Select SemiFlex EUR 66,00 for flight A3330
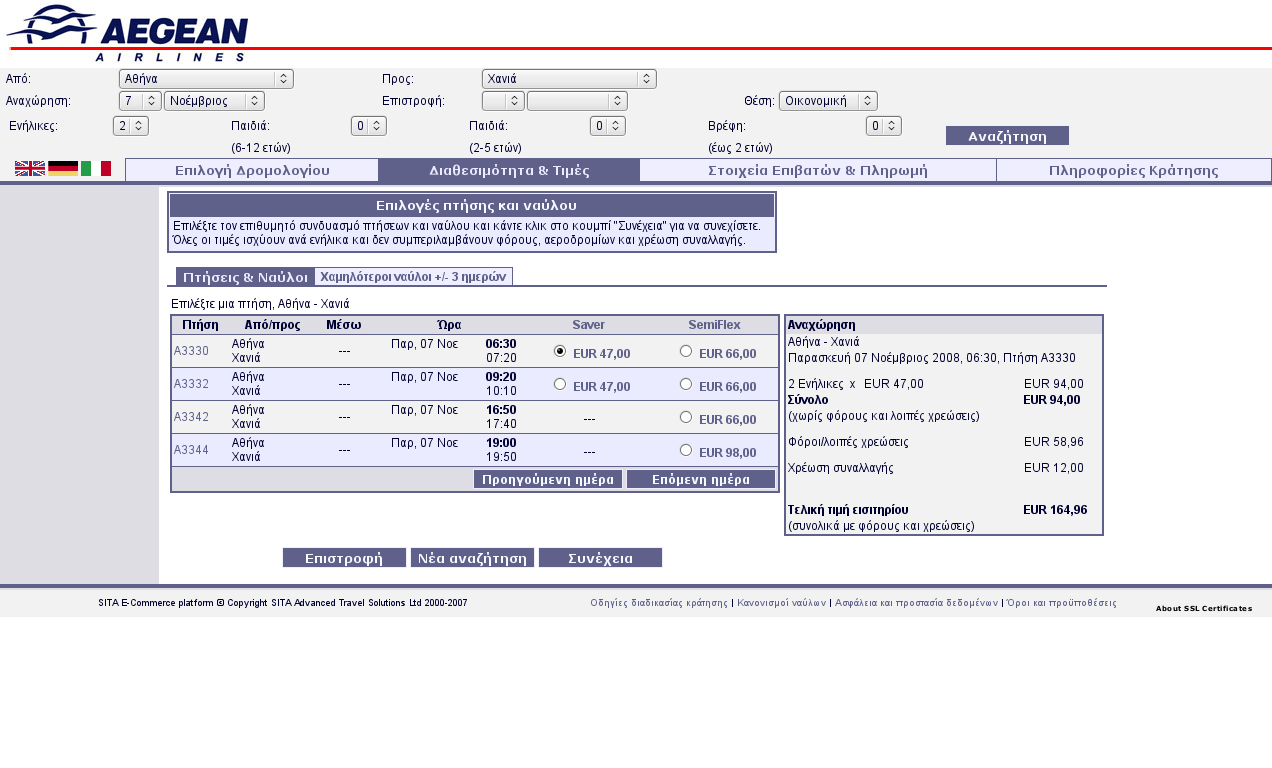The width and height of the screenshot is (1272, 768). [x=686, y=351]
